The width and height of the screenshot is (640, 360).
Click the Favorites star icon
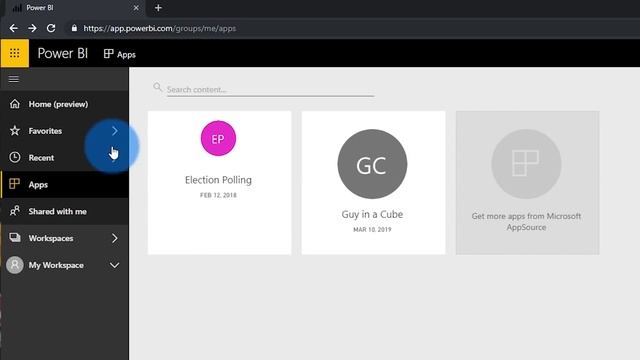(x=15, y=131)
